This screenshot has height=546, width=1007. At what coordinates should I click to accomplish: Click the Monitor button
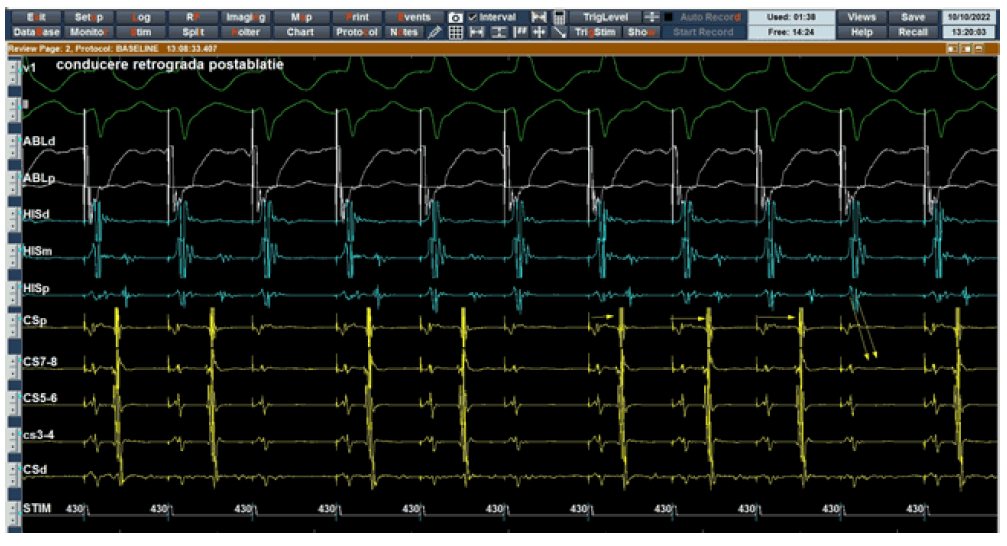pyautogui.click(x=89, y=32)
